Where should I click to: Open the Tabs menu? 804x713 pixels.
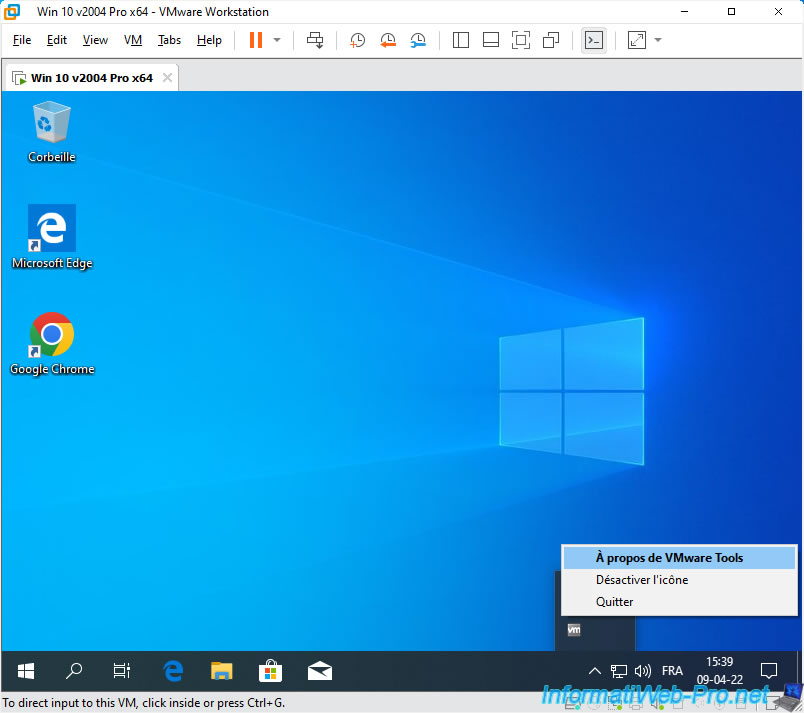(x=169, y=40)
